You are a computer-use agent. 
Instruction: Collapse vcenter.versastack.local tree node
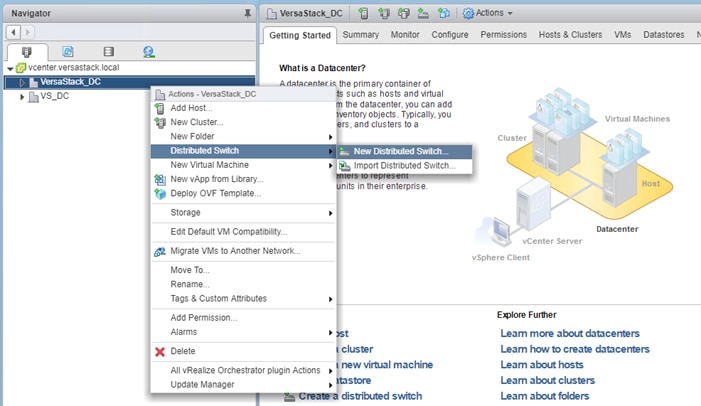[x=10, y=68]
